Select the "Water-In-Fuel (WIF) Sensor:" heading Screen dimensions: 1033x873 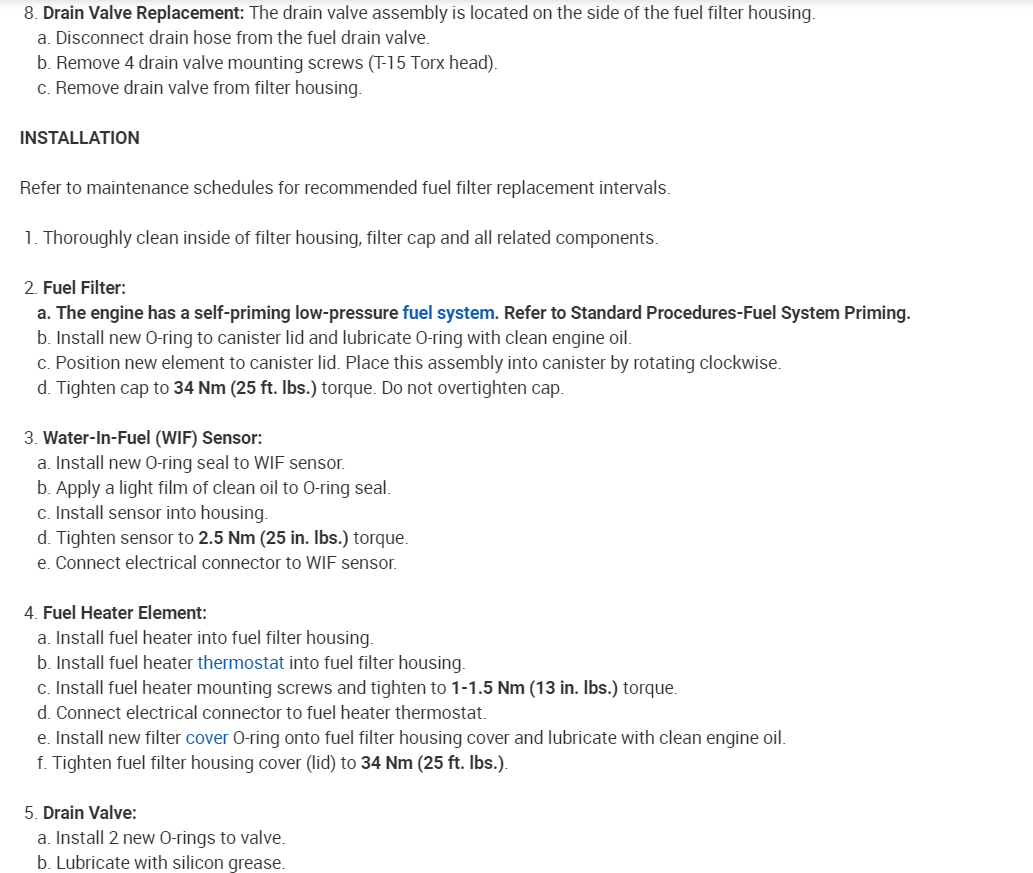pos(152,438)
